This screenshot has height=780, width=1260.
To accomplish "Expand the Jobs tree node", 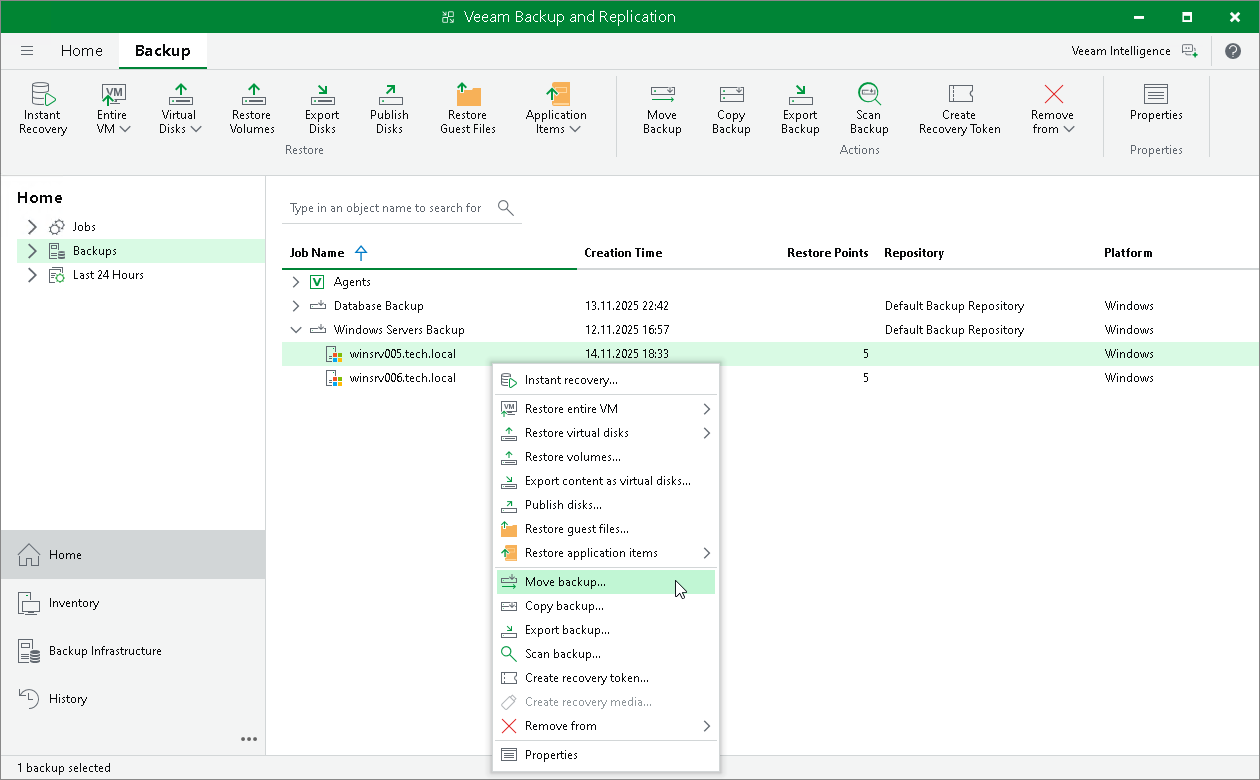I will tap(32, 227).
